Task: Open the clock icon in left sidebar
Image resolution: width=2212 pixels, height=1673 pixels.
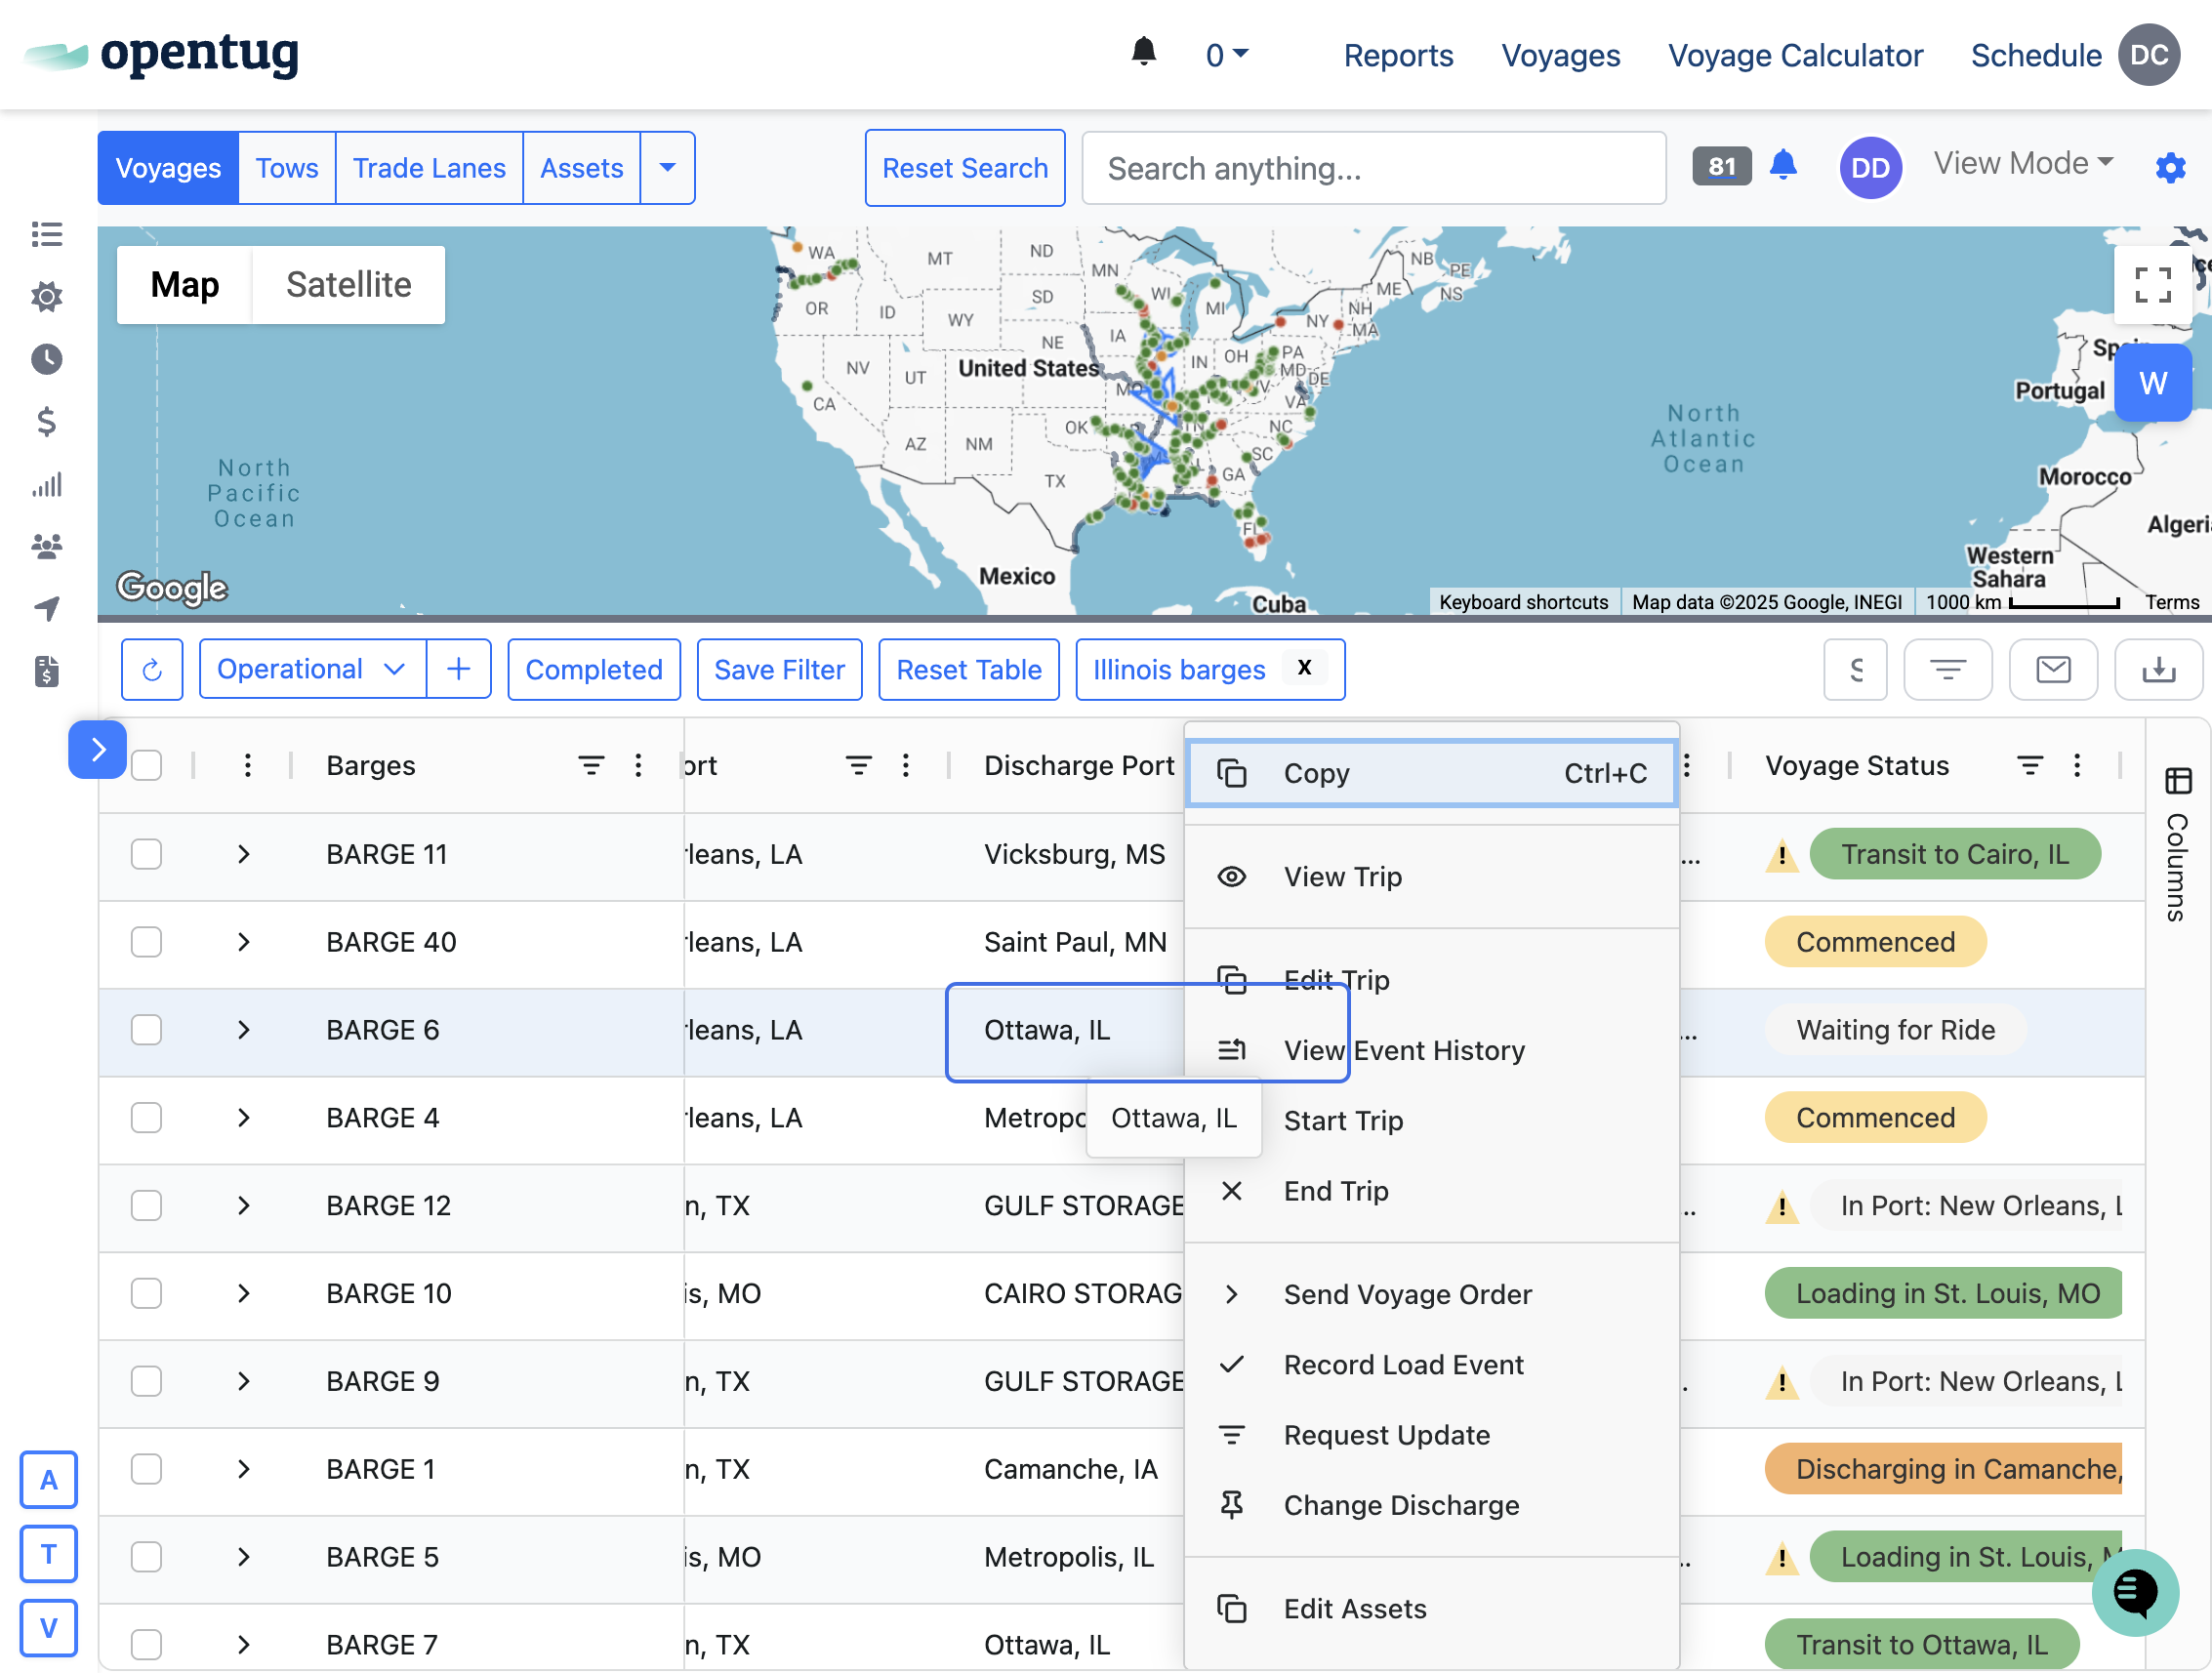Action: (x=46, y=359)
